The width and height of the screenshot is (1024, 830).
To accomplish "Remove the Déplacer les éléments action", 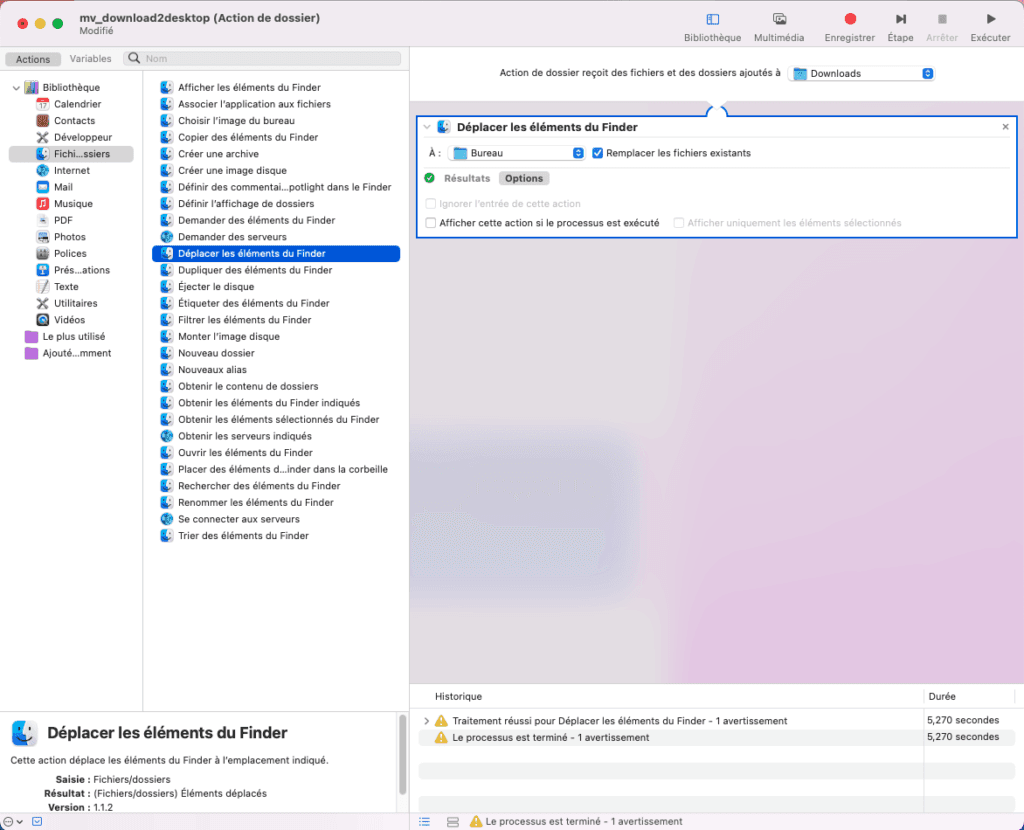I will pos(1006,127).
